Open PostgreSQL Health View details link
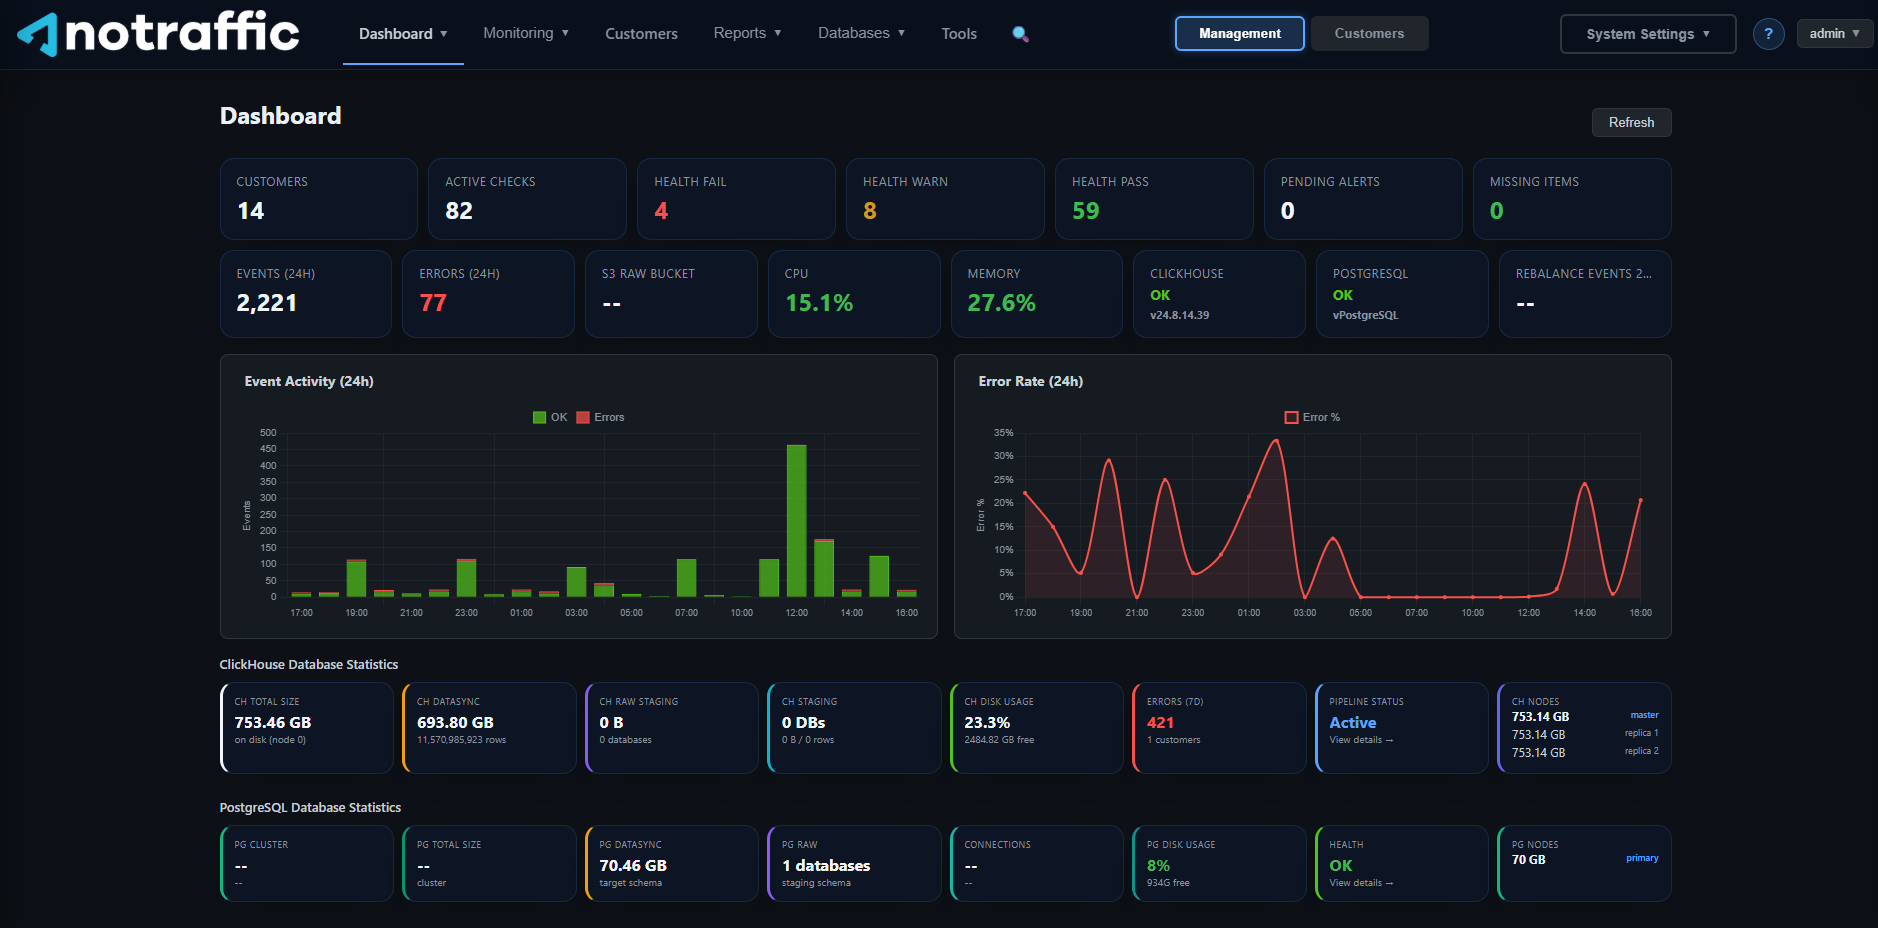 coord(1361,883)
